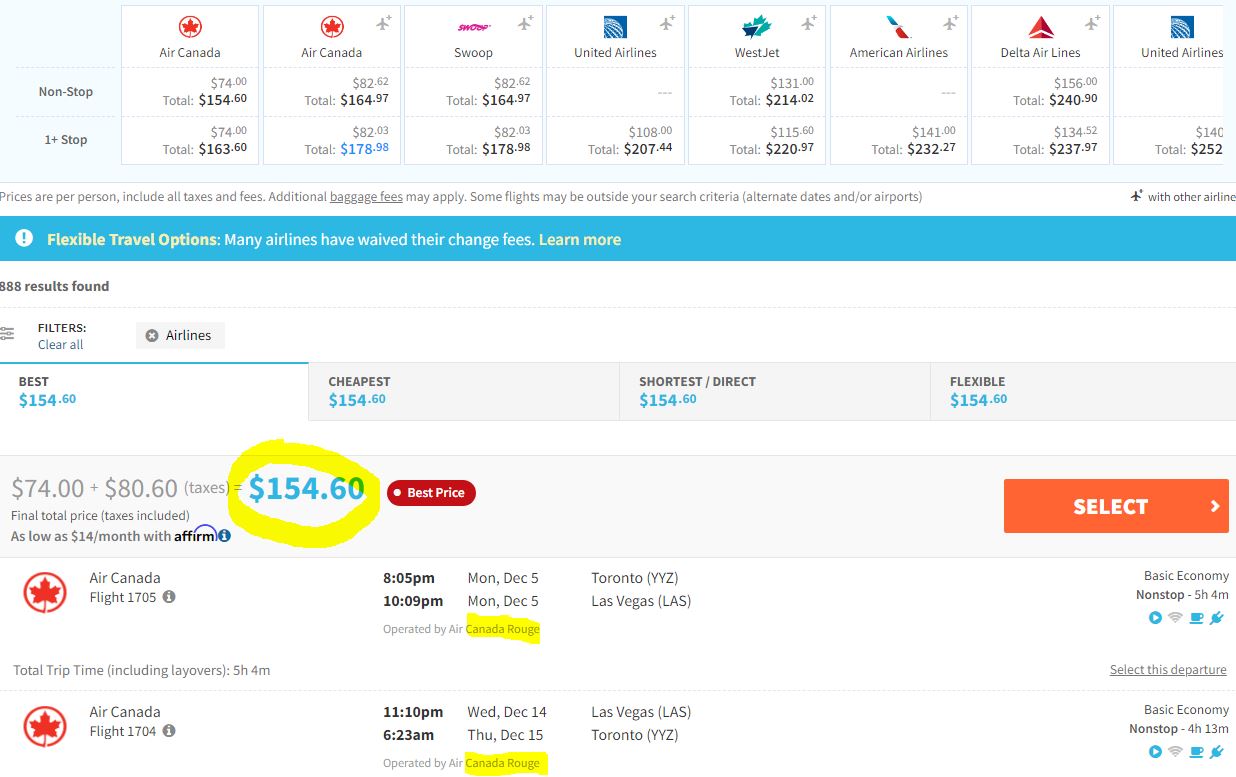Click first Air Canada logo in matrix
Viewport: 1236px width, 777px height.
[190, 27]
